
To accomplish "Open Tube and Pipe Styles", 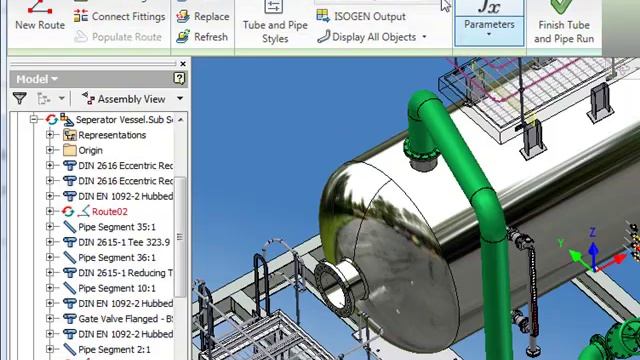I will pyautogui.click(x=275, y=22).
